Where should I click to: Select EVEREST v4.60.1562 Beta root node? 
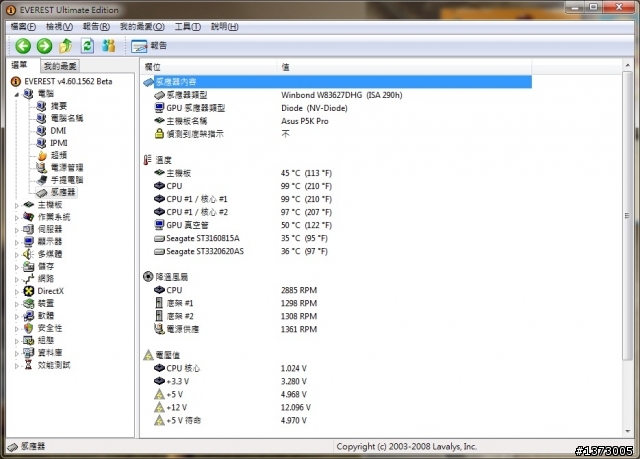68,81
